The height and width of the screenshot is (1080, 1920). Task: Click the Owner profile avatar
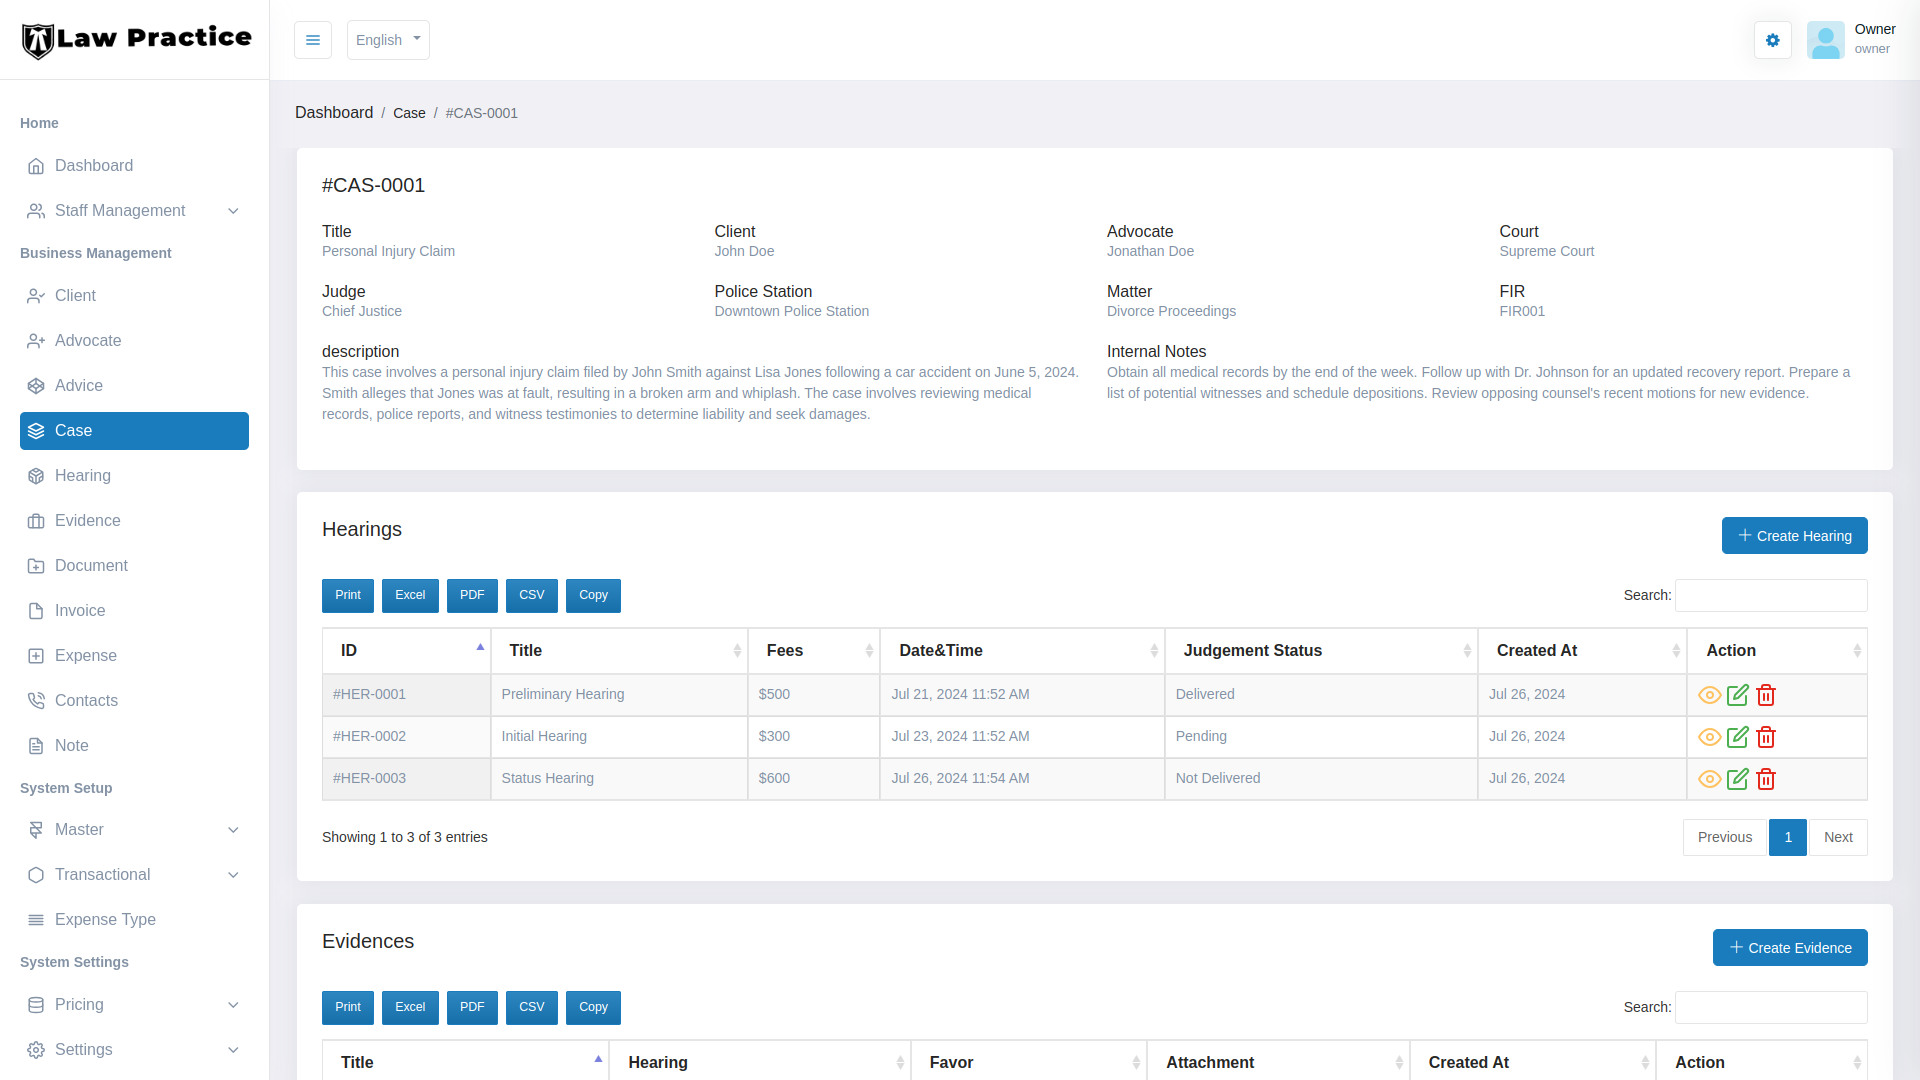coord(1825,40)
